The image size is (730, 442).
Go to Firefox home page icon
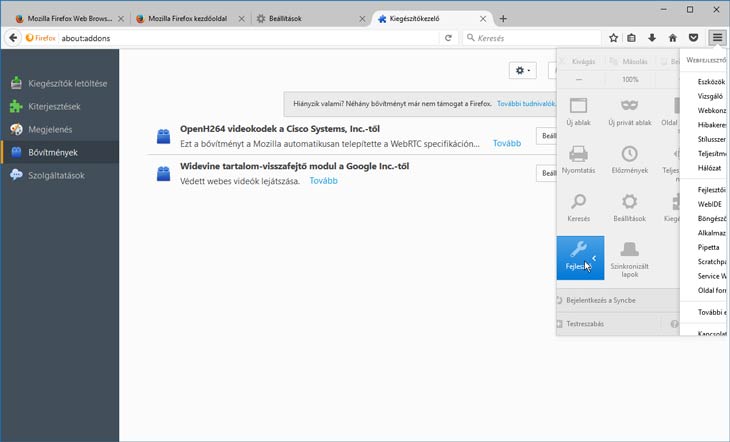[x=673, y=38]
